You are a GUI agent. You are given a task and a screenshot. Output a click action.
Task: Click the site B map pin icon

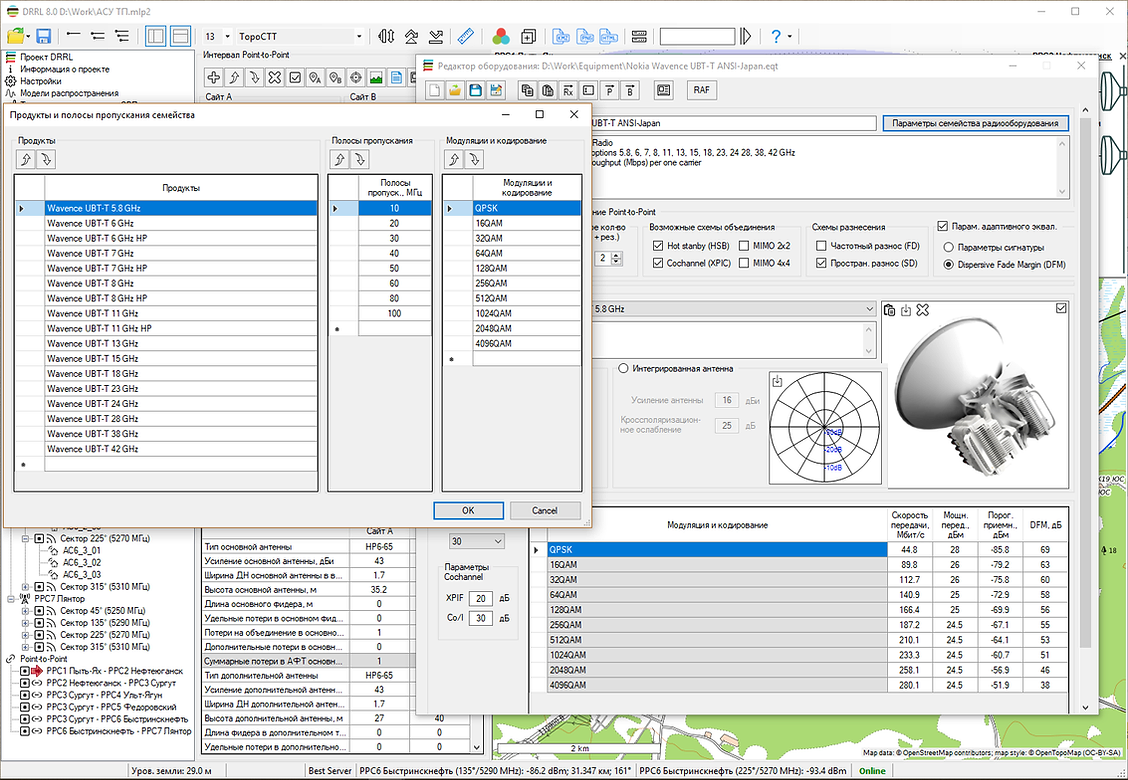pos(335,78)
